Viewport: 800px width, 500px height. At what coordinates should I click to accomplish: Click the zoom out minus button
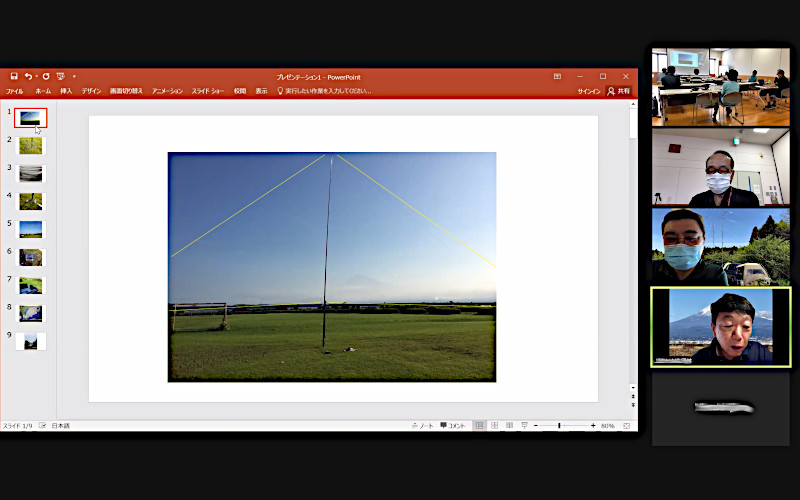click(536, 426)
